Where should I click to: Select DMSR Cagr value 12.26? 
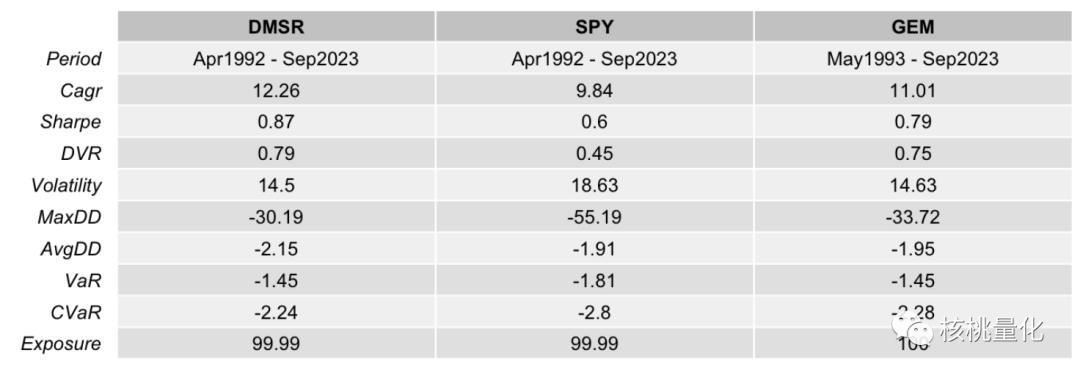tap(276, 91)
